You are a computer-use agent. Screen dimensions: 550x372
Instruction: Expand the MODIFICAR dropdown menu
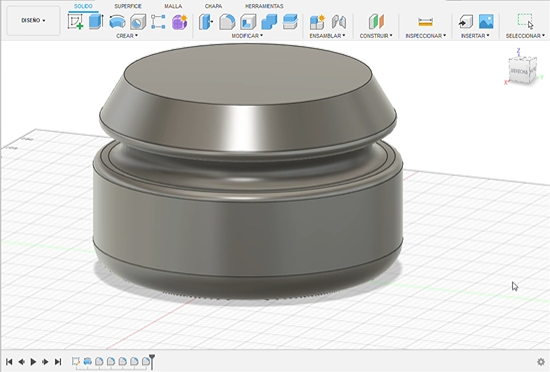pyautogui.click(x=247, y=36)
